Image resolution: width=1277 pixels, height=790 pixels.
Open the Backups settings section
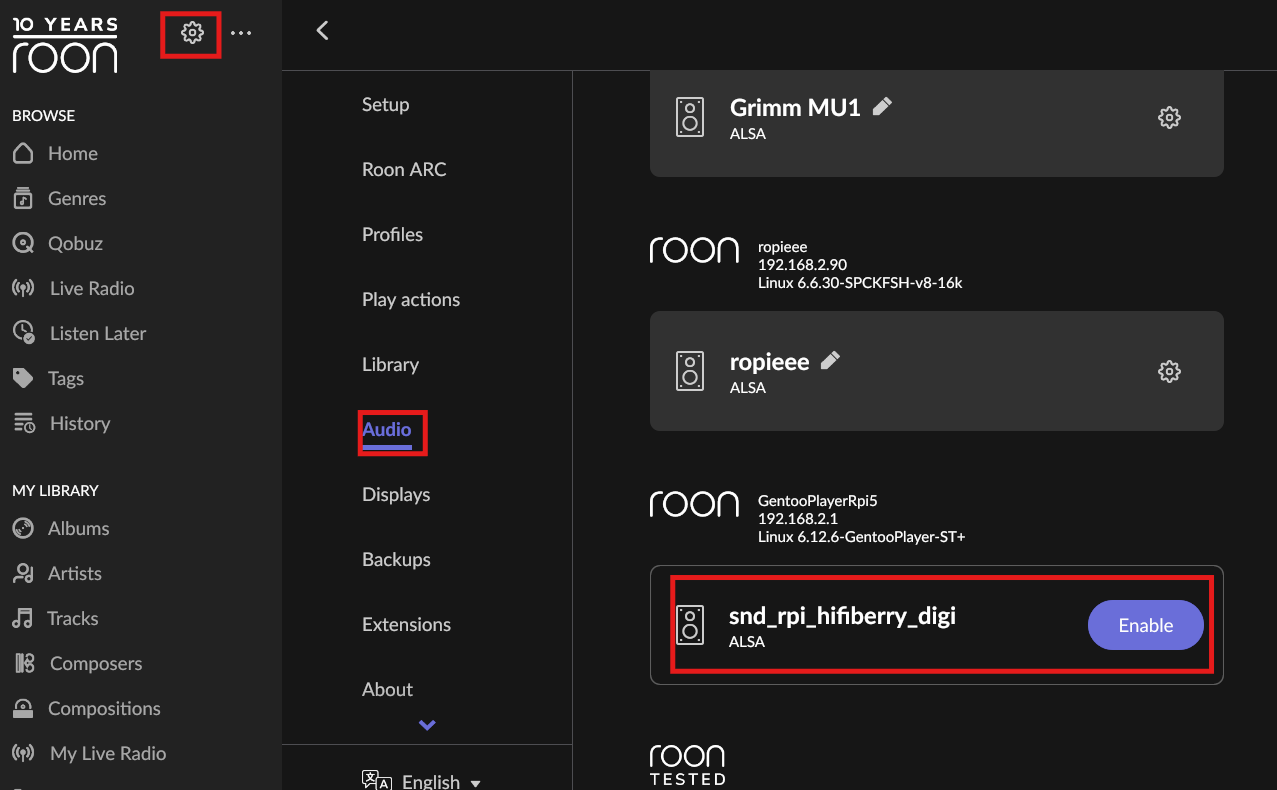[396, 559]
